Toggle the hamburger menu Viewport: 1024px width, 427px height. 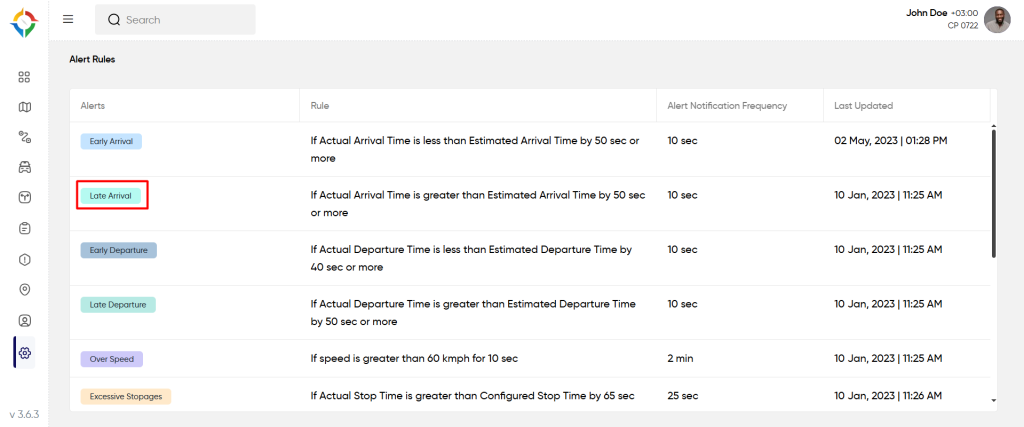(x=68, y=19)
